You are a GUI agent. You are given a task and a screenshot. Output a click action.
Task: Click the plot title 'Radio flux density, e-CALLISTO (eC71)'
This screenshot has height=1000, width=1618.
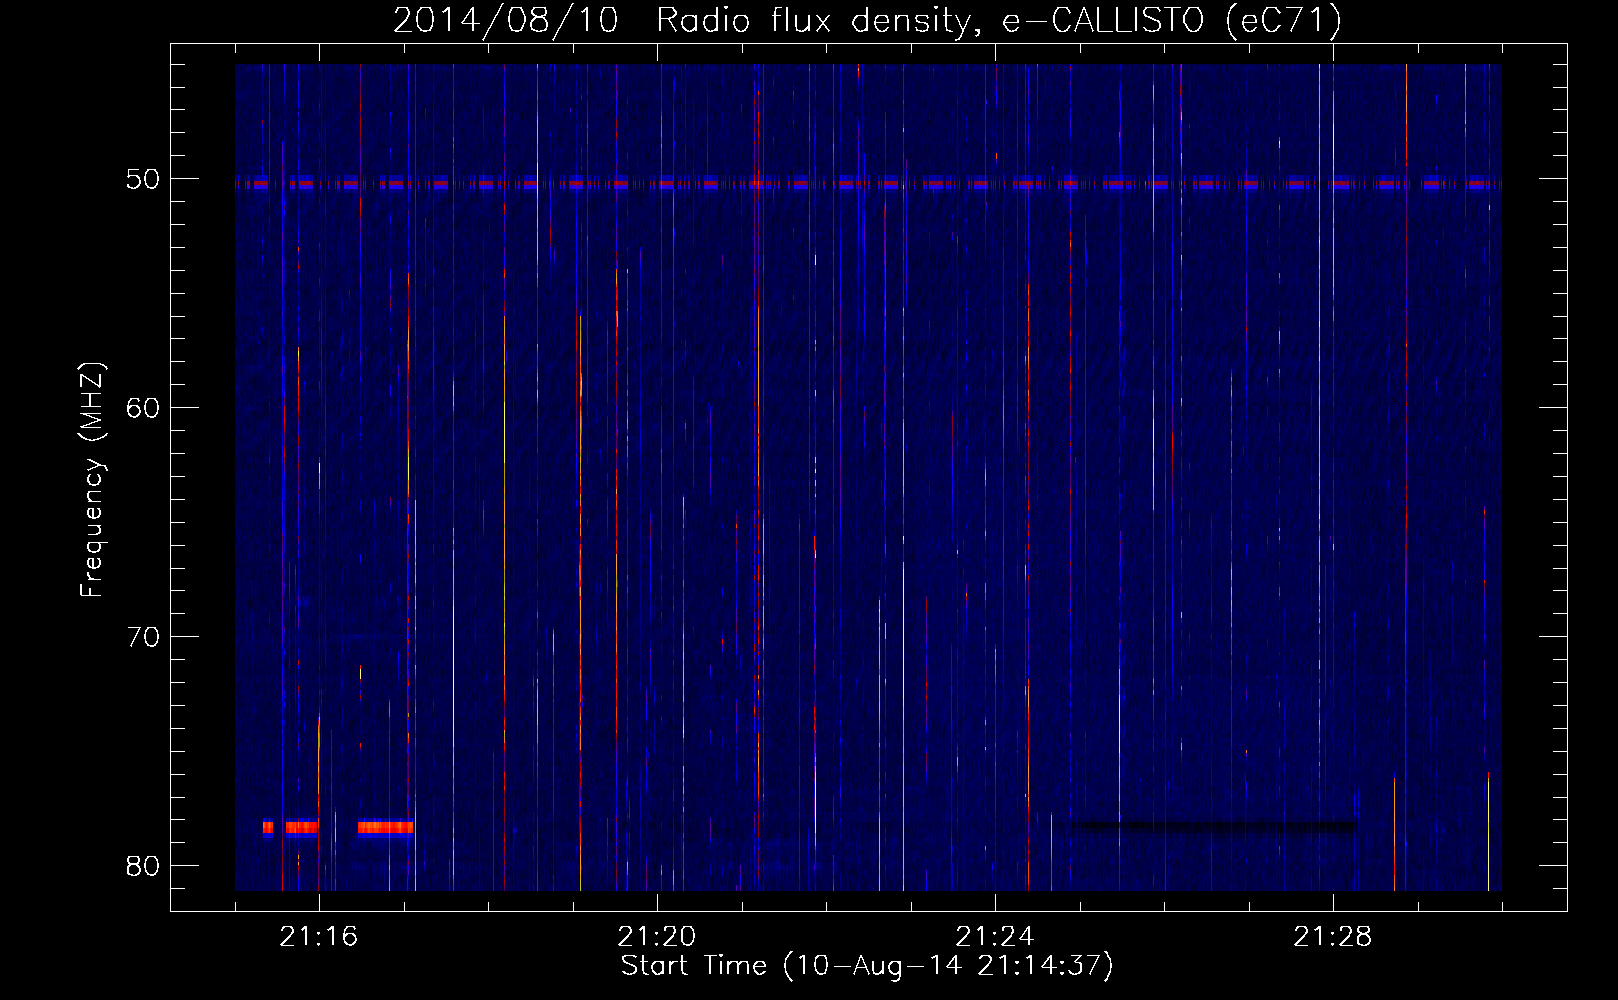coord(999,20)
